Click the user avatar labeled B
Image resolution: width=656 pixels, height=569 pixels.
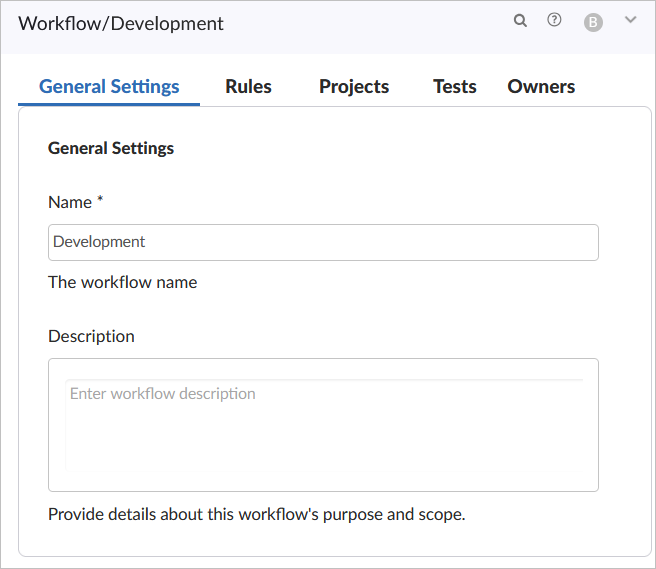[593, 22]
